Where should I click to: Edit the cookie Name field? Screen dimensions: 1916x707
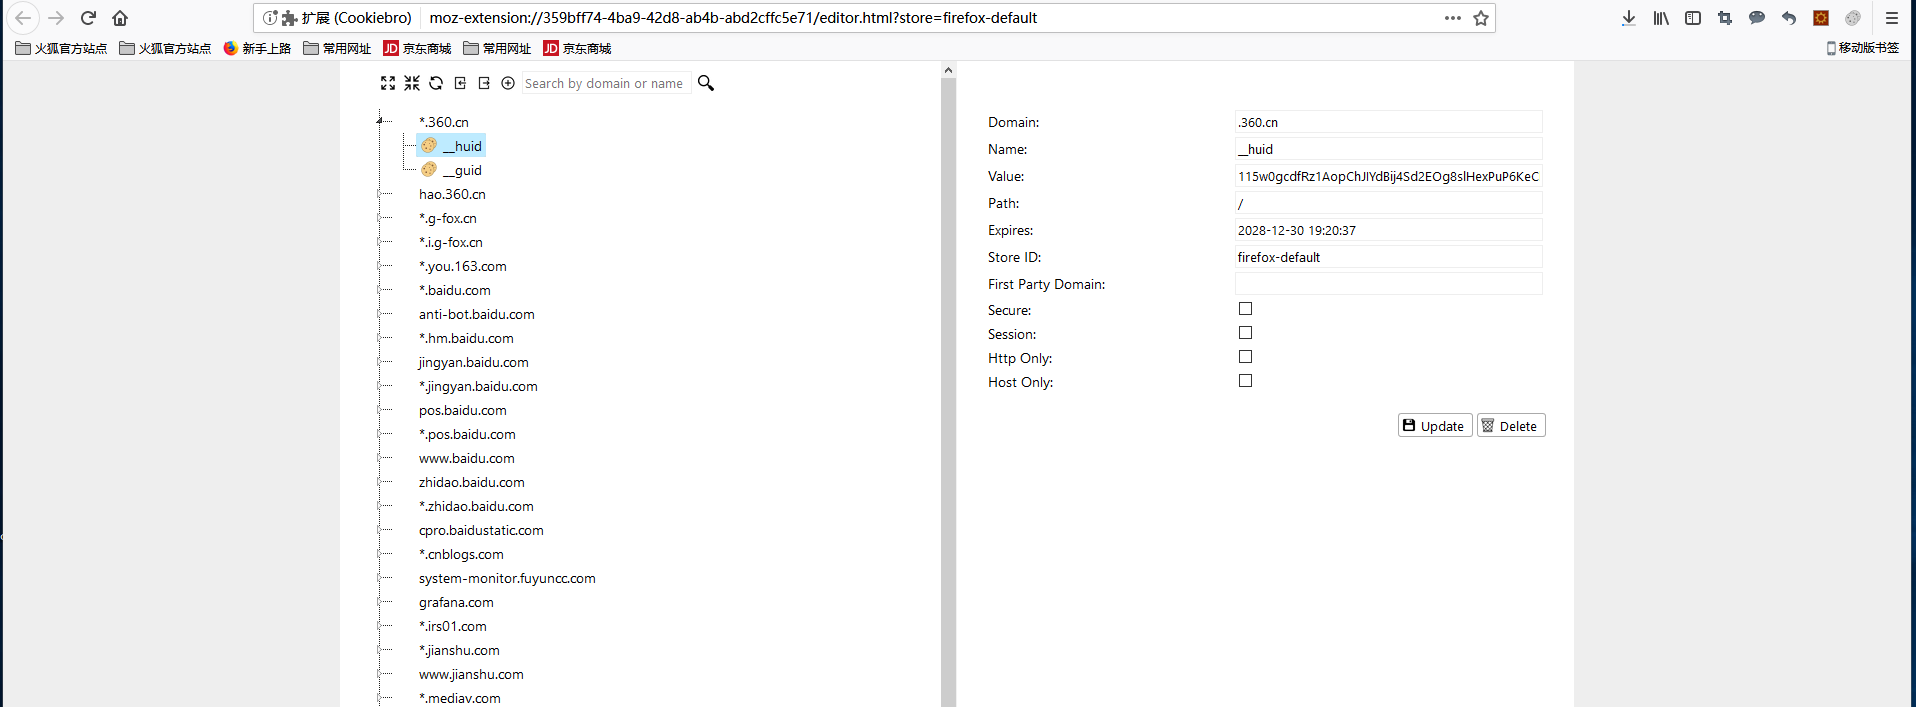1388,149
